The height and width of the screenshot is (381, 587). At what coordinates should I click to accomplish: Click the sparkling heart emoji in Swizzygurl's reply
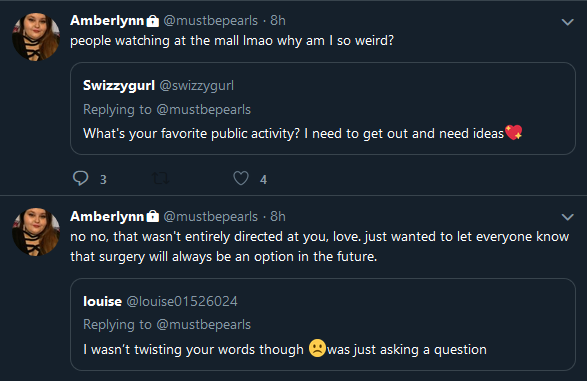point(514,132)
